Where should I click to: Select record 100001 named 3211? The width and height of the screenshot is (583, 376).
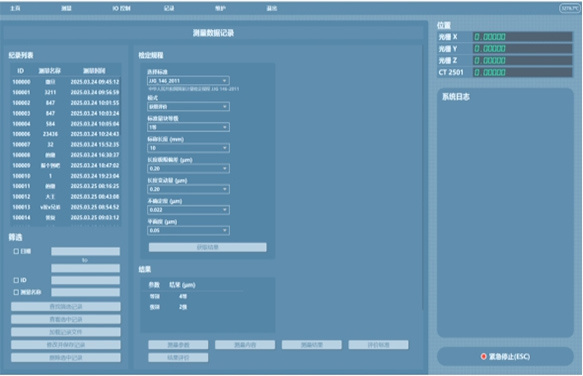tap(66, 92)
